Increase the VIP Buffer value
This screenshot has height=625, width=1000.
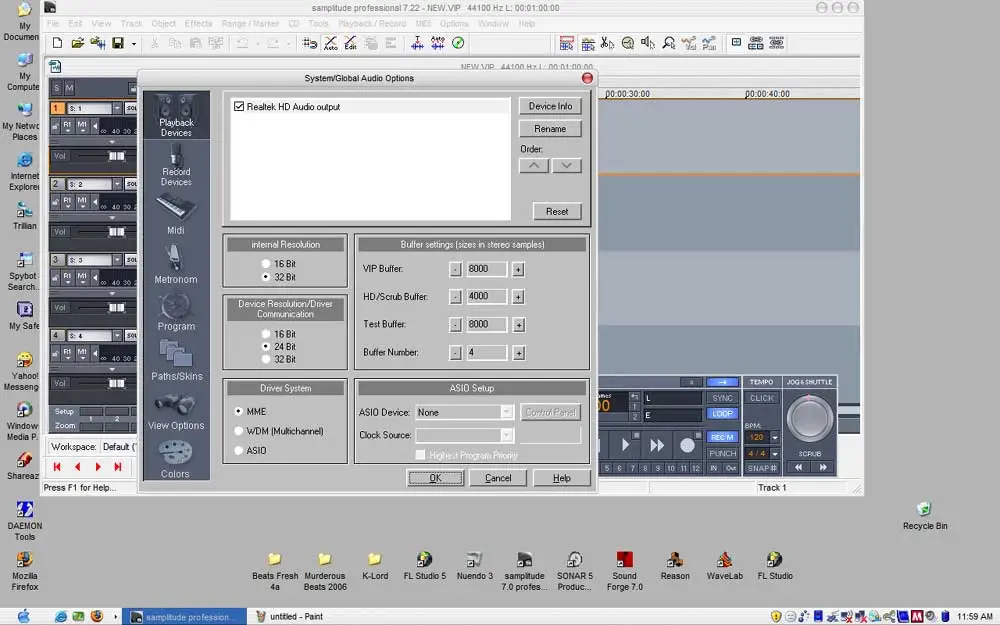point(518,270)
